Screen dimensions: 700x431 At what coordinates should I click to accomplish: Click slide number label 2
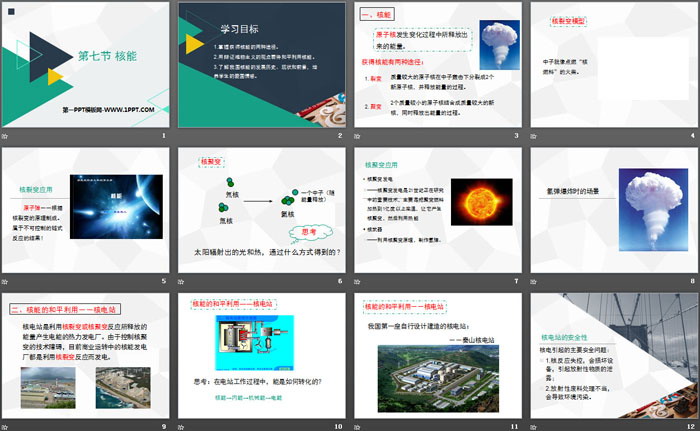[x=340, y=135]
